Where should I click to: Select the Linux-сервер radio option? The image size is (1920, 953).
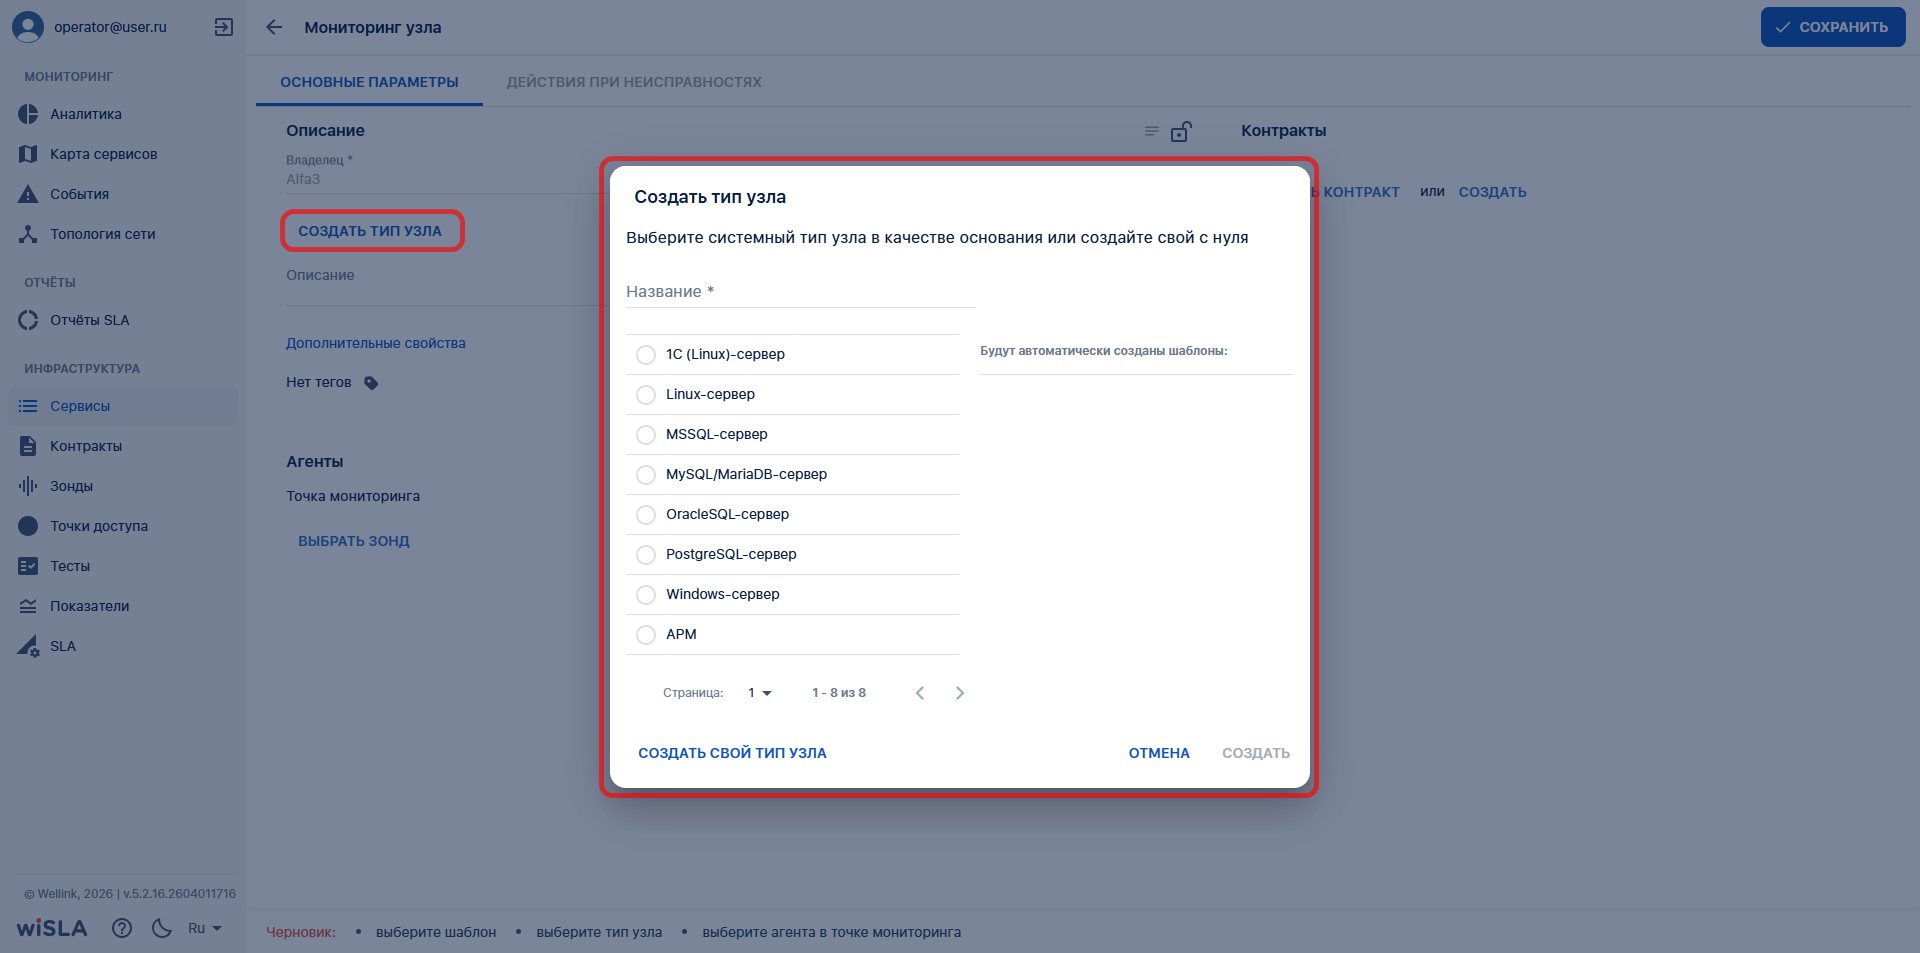point(646,395)
